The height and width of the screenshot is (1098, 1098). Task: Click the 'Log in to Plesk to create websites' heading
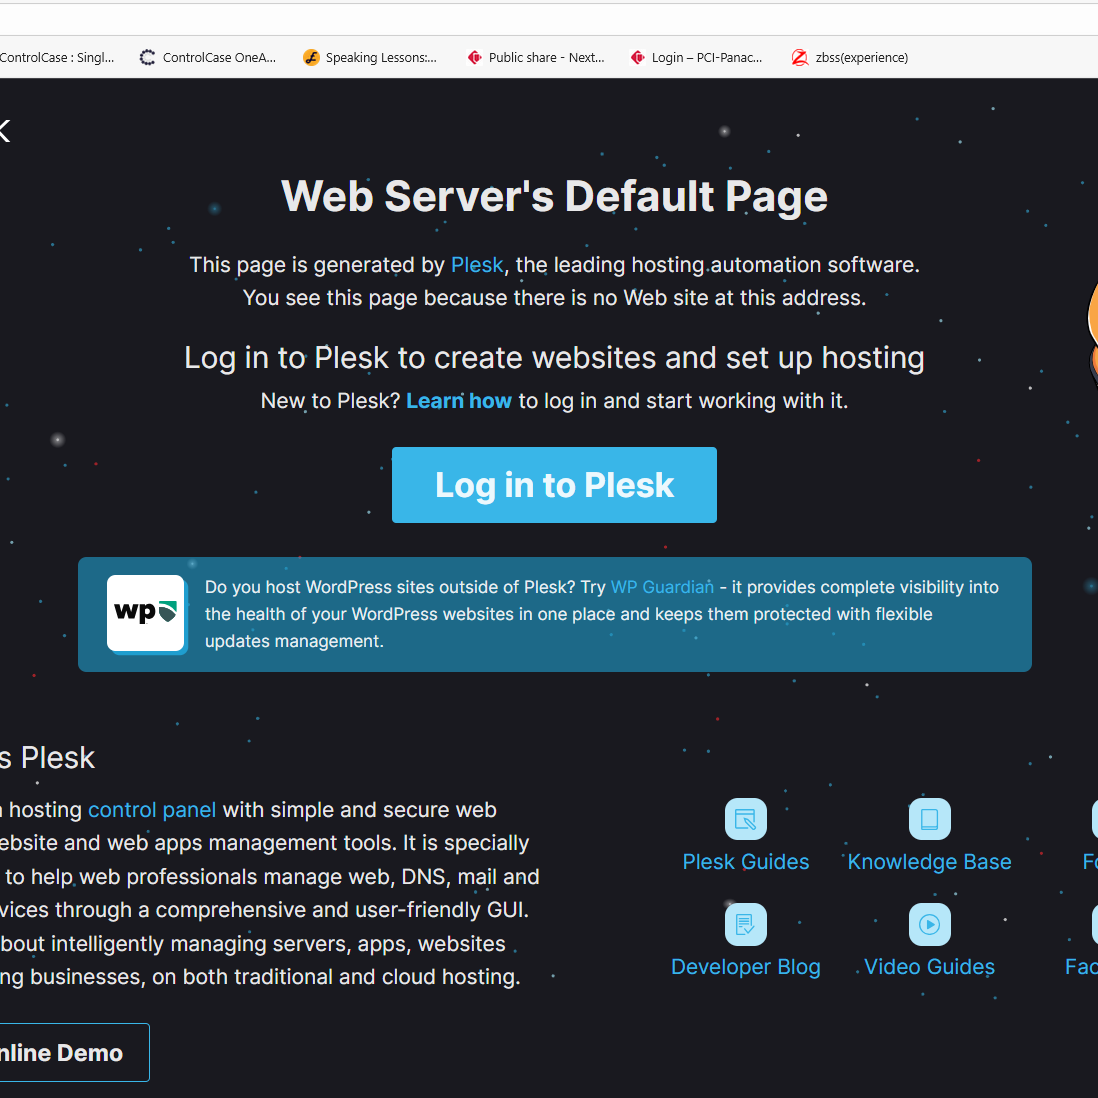point(554,358)
